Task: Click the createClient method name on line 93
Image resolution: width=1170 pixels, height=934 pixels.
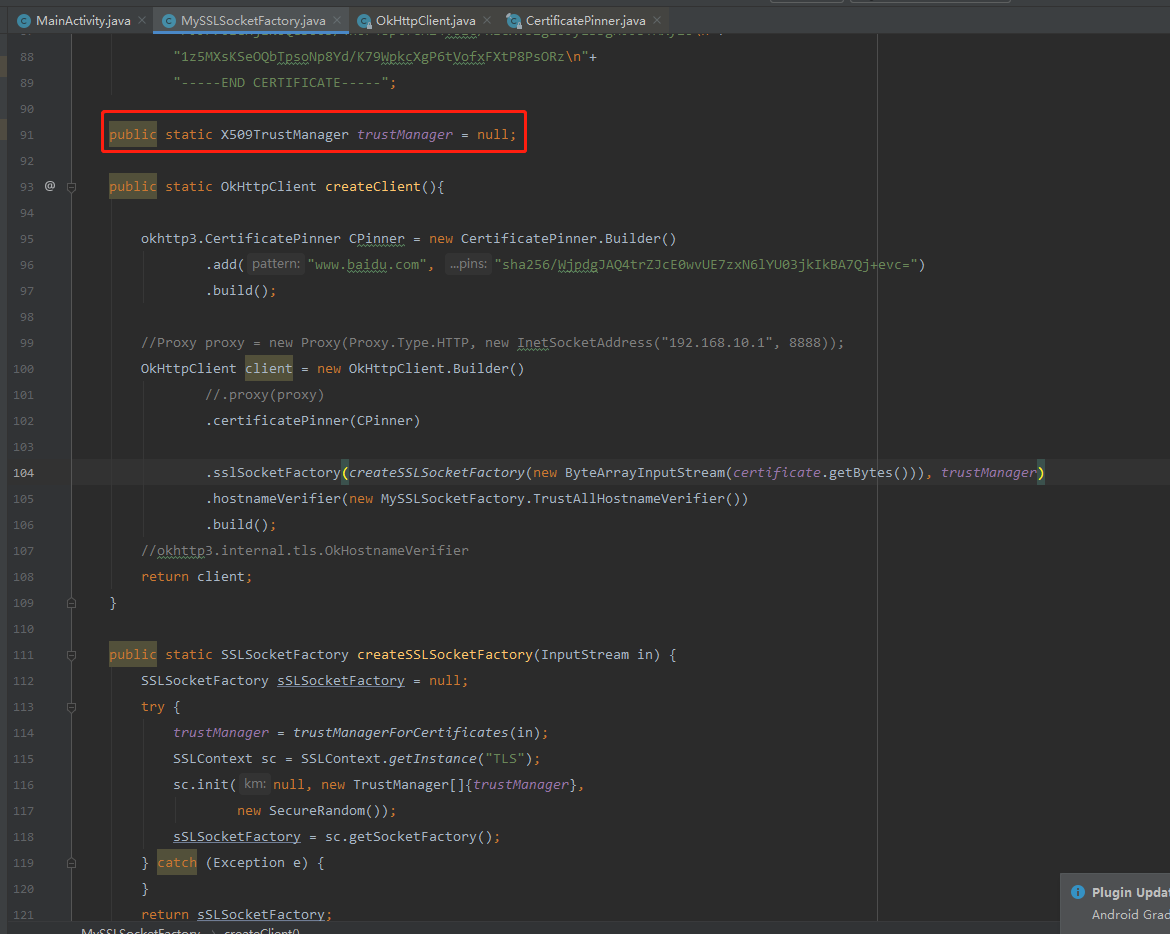Action: click(372, 187)
